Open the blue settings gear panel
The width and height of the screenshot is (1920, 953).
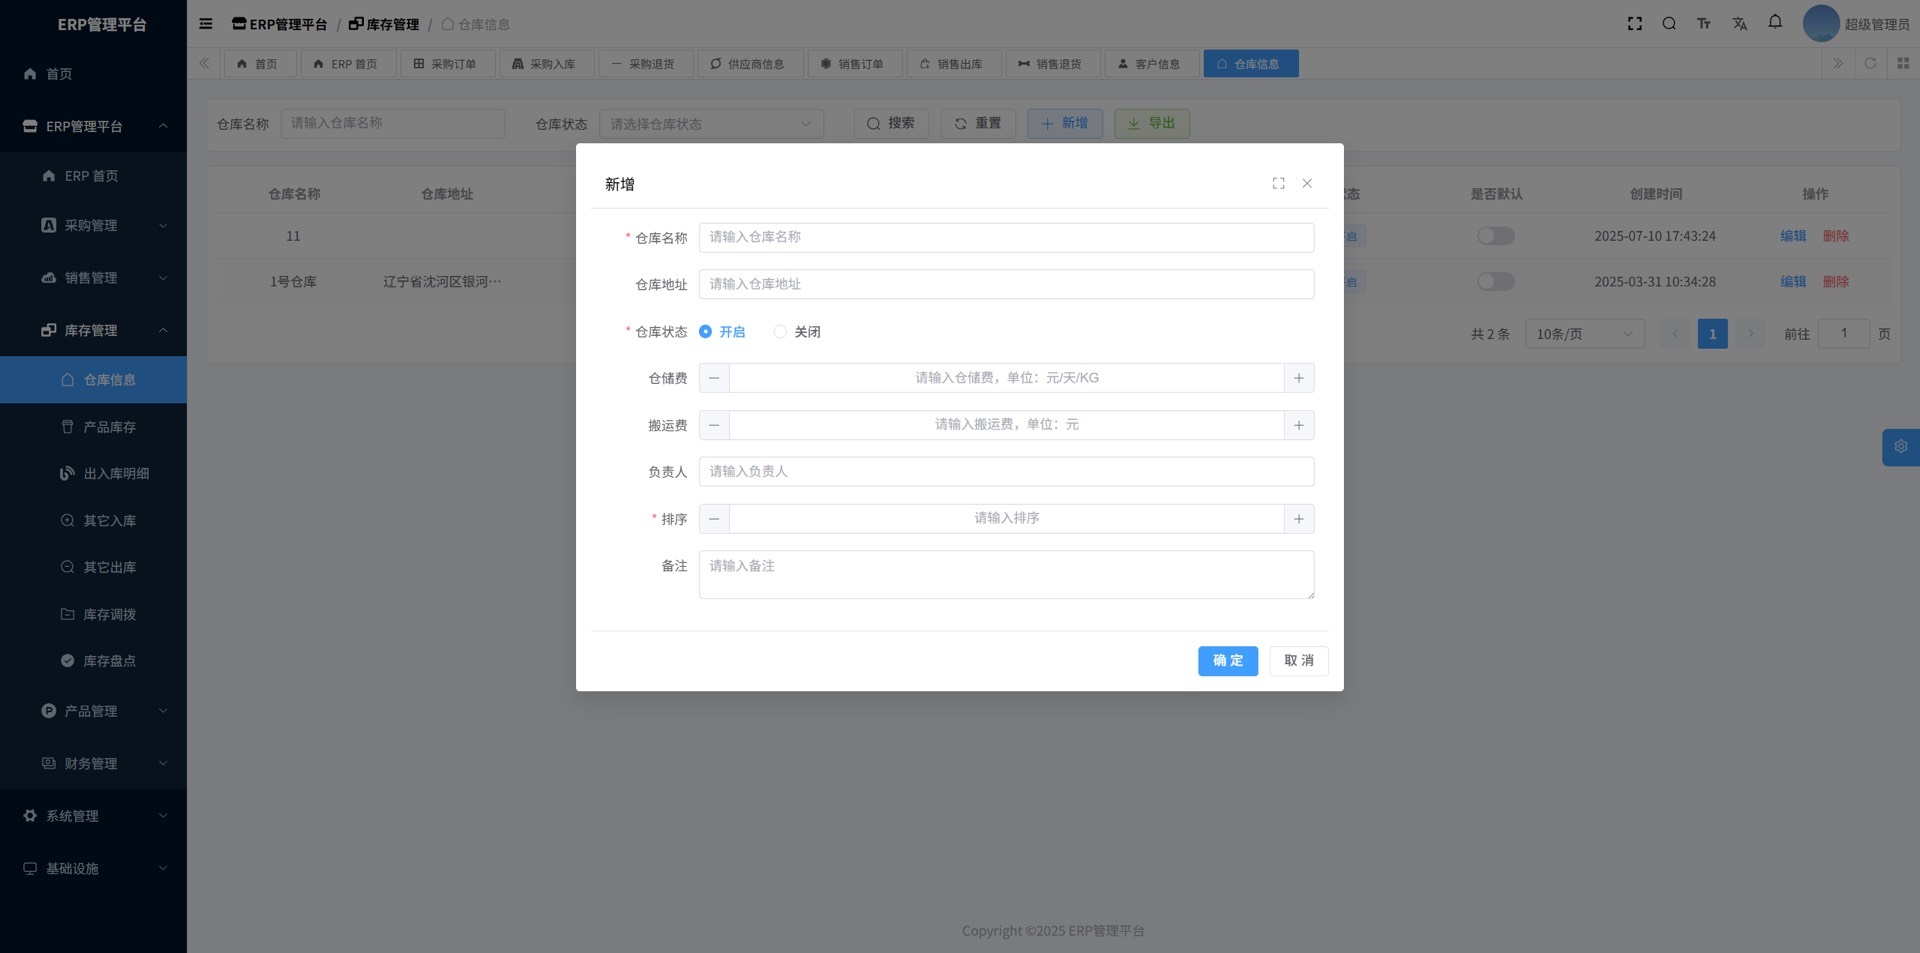pyautogui.click(x=1901, y=447)
